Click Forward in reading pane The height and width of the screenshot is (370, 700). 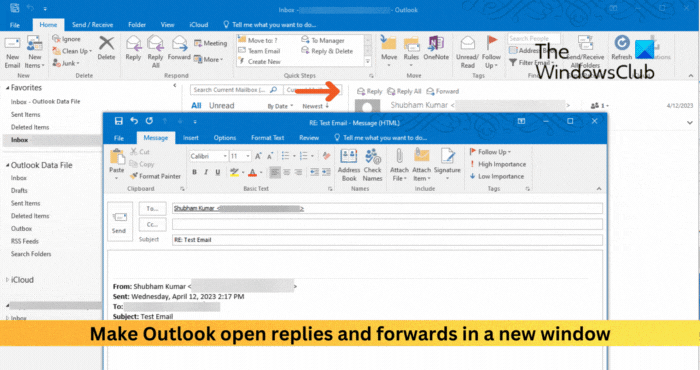coord(442,91)
